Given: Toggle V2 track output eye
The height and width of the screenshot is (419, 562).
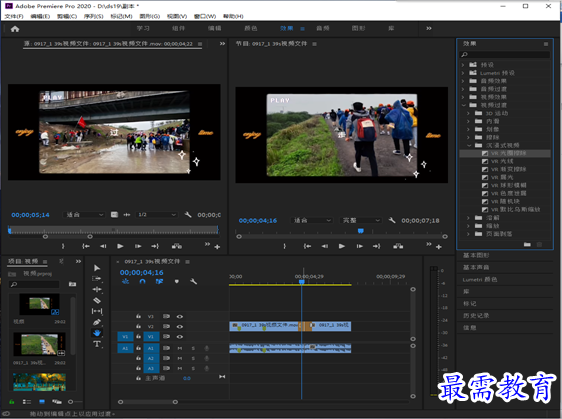Looking at the screenshot, I should click(180, 327).
